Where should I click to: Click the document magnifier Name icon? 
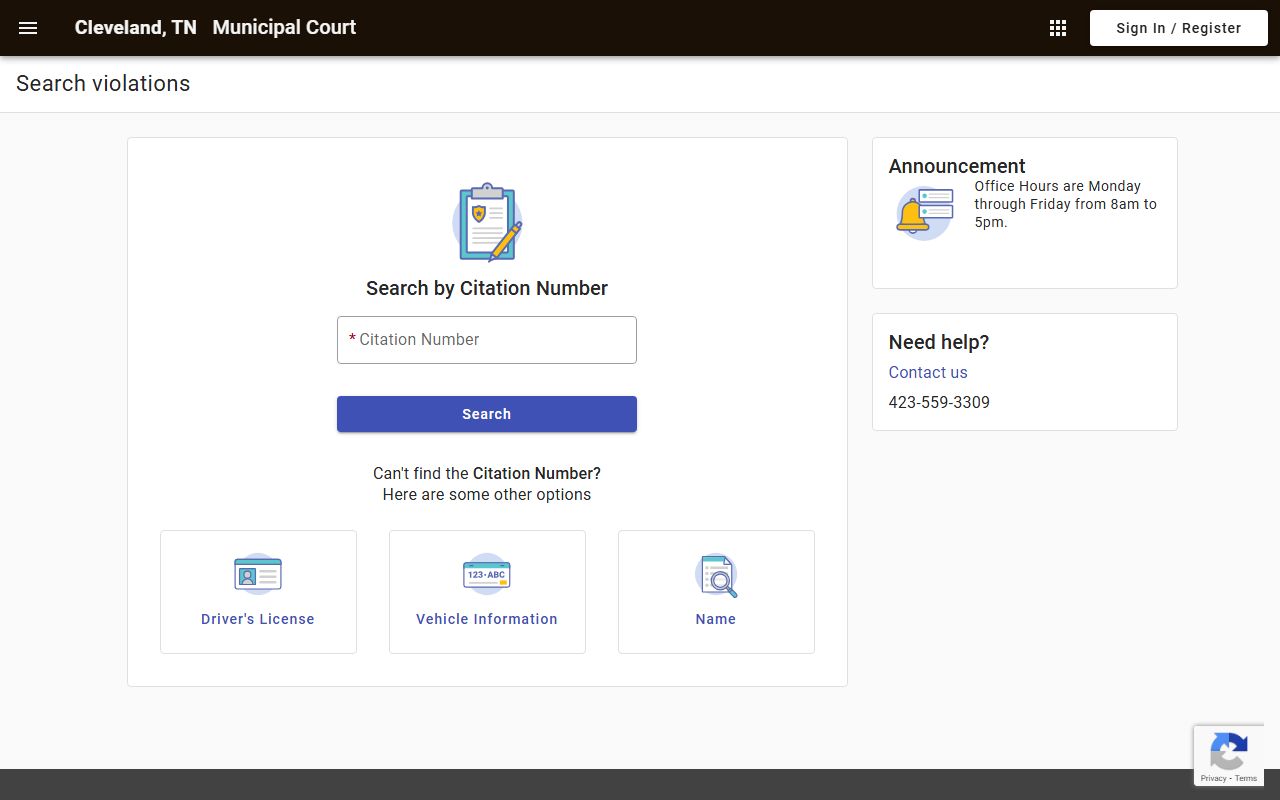716,575
